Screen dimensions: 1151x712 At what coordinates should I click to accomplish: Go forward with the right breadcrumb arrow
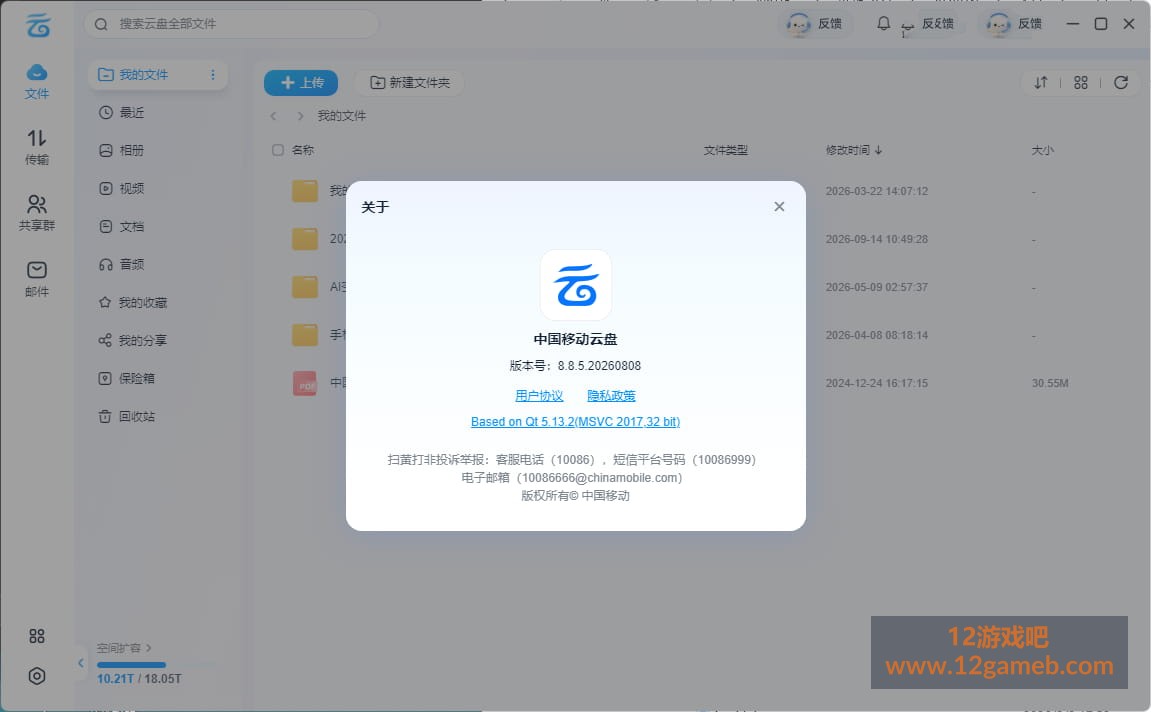point(299,116)
